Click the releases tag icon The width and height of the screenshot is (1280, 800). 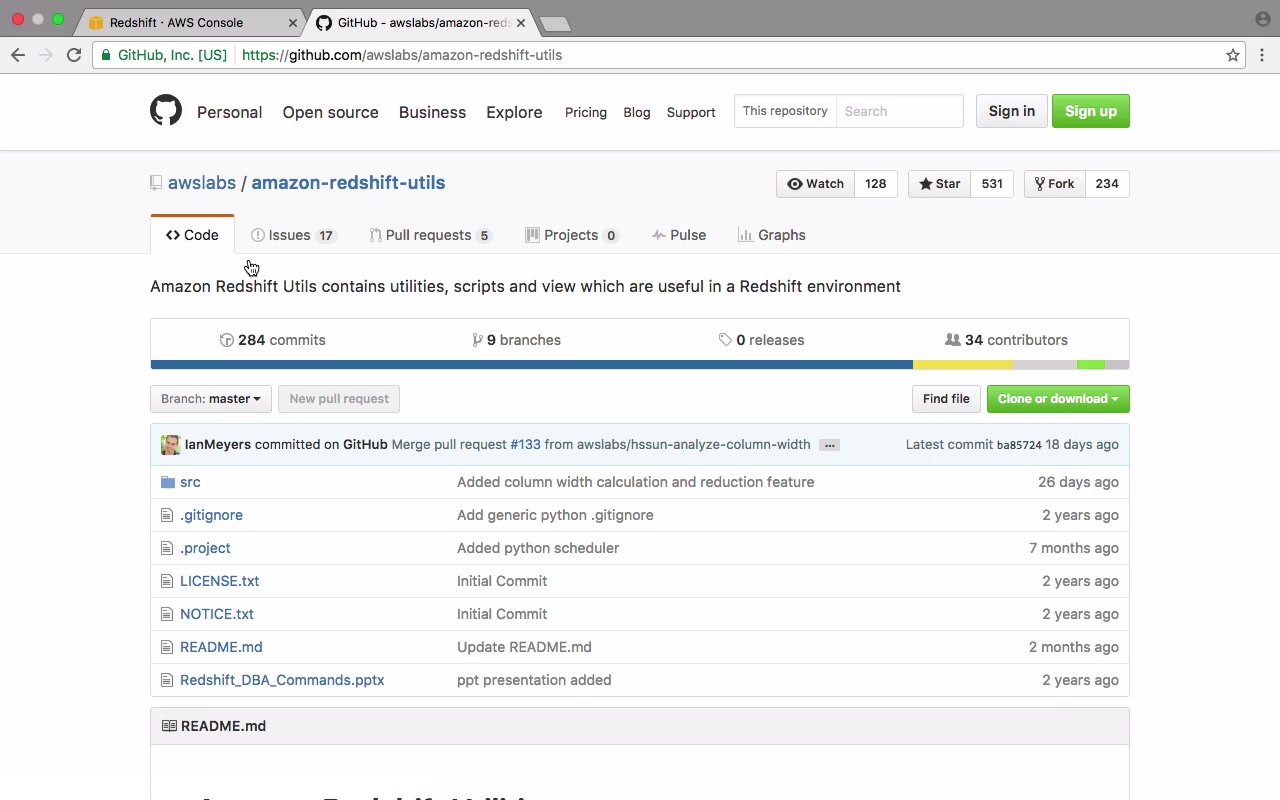point(725,340)
